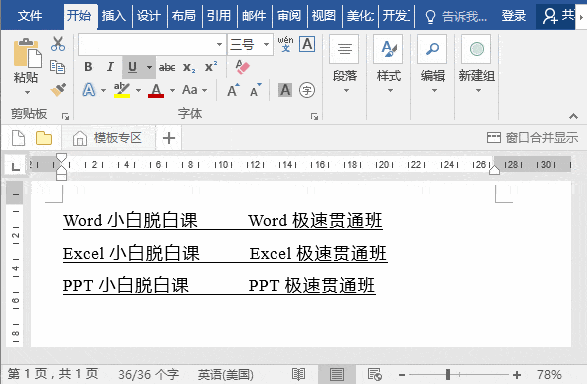Open underline style dropdown arrow
Viewport: 587px width, 384px height.
coord(149,67)
